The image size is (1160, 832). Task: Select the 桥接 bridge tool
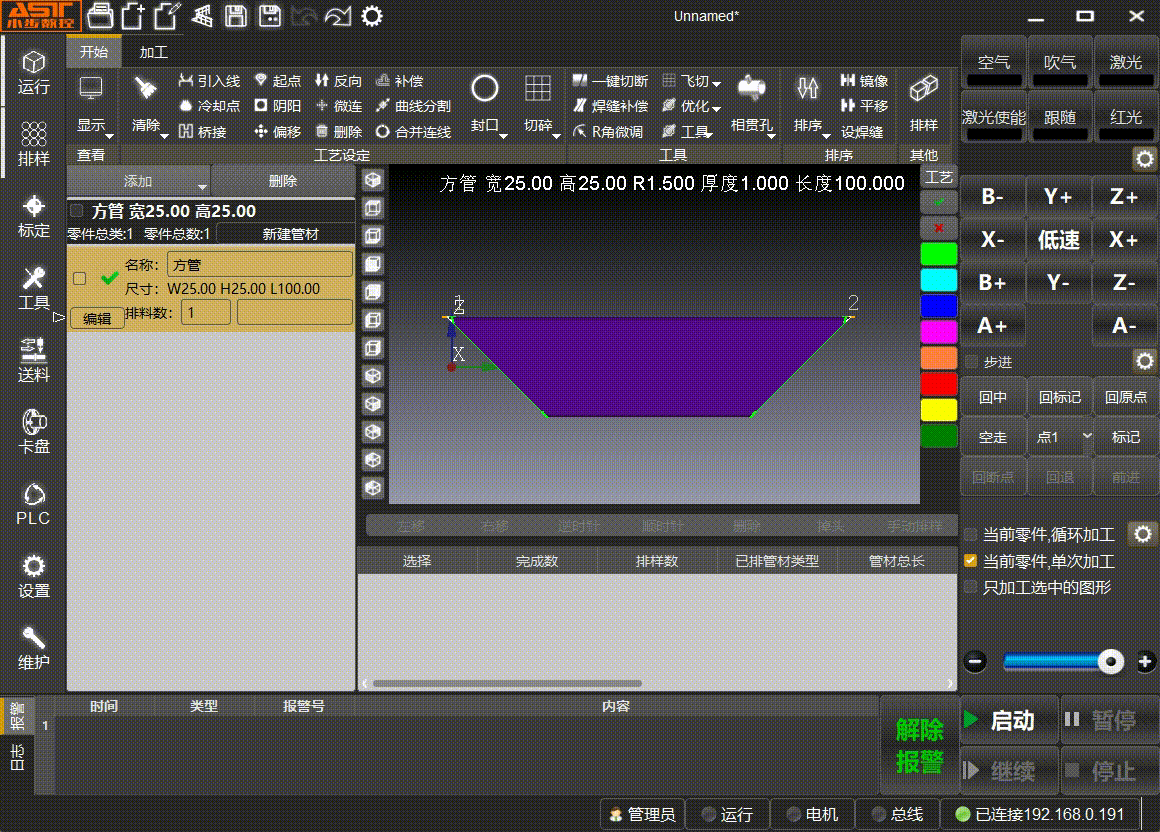(202, 132)
